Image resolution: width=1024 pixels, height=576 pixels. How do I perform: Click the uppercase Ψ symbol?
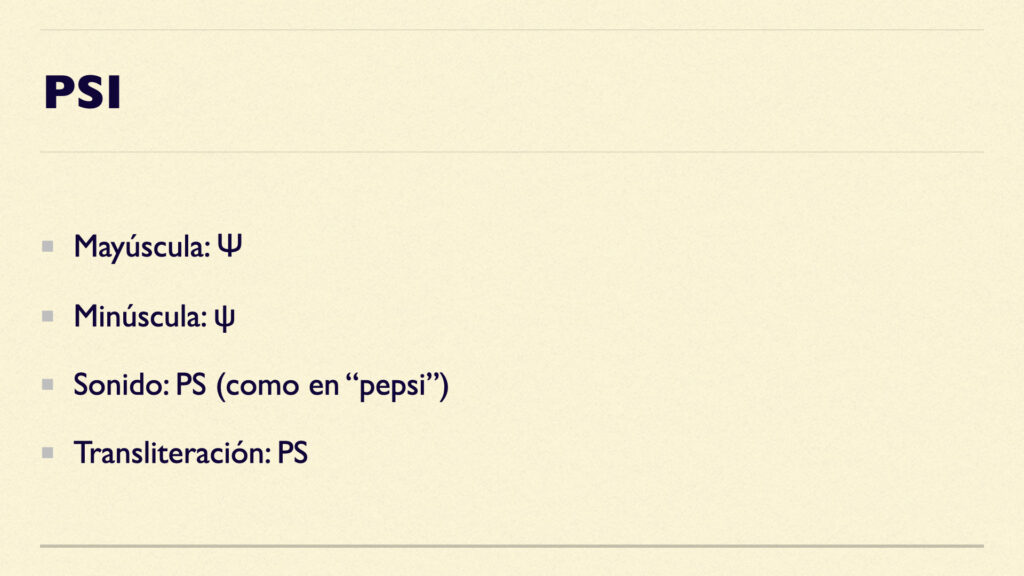(x=229, y=247)
